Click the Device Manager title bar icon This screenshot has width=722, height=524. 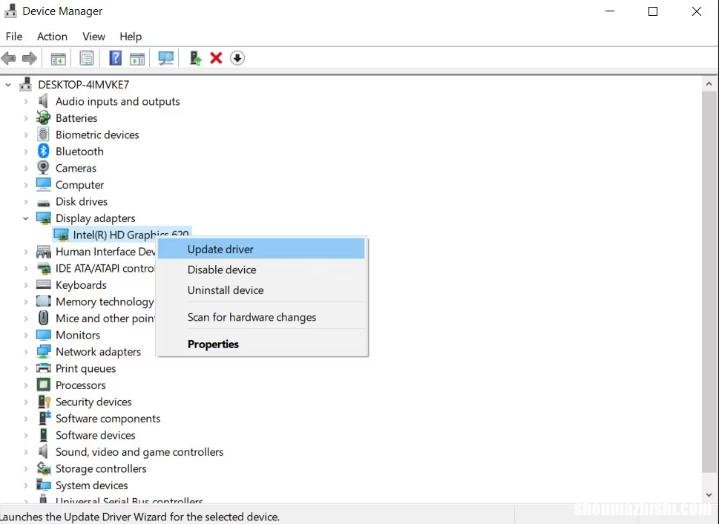(10, 11)
